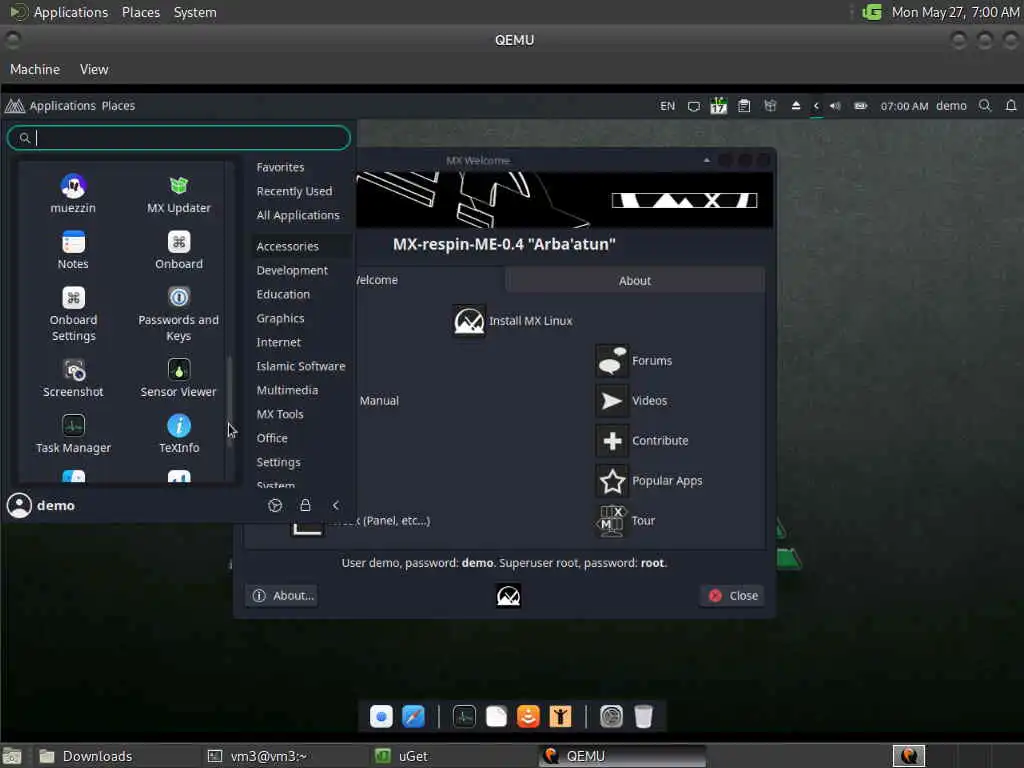
Task: Expand hidden tray icons arrow
Action: [x=816, y=106]
